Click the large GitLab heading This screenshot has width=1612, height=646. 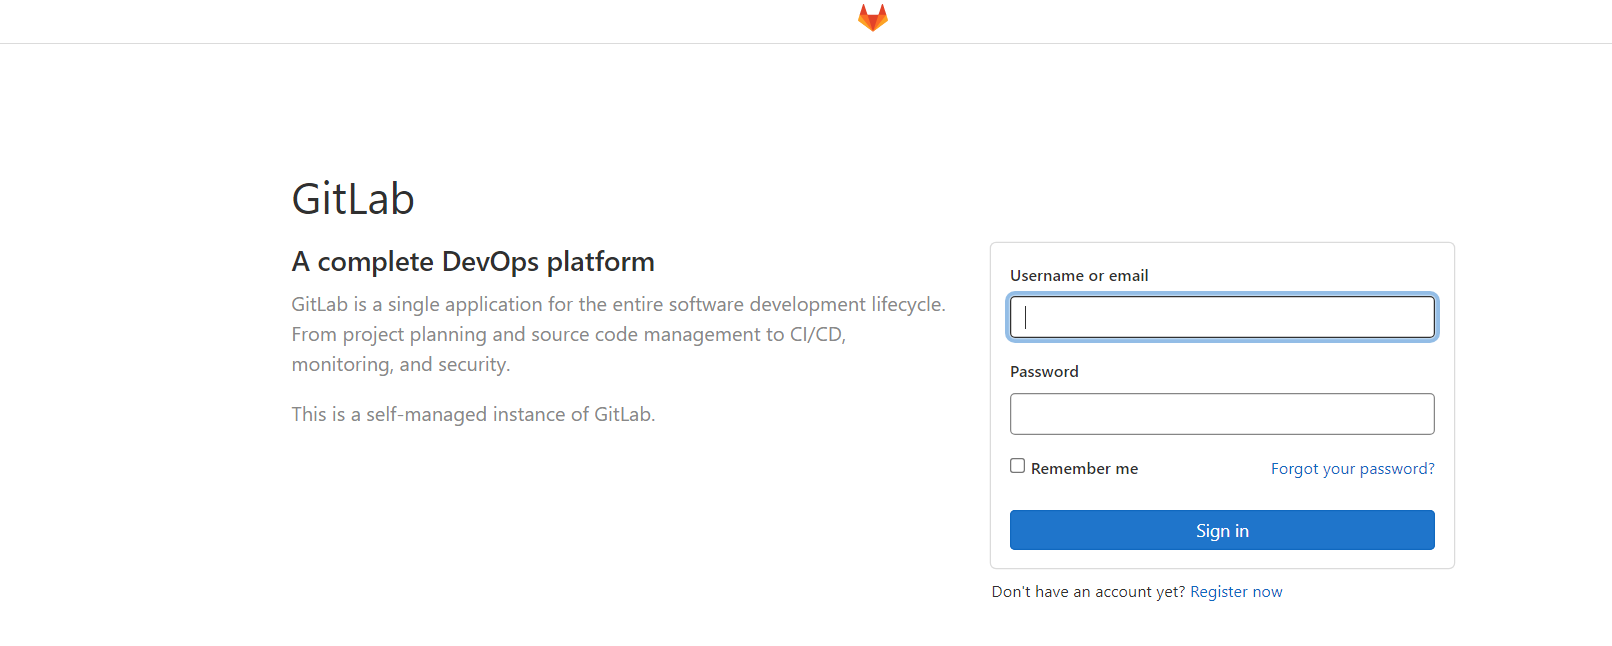tap(353, 199)
